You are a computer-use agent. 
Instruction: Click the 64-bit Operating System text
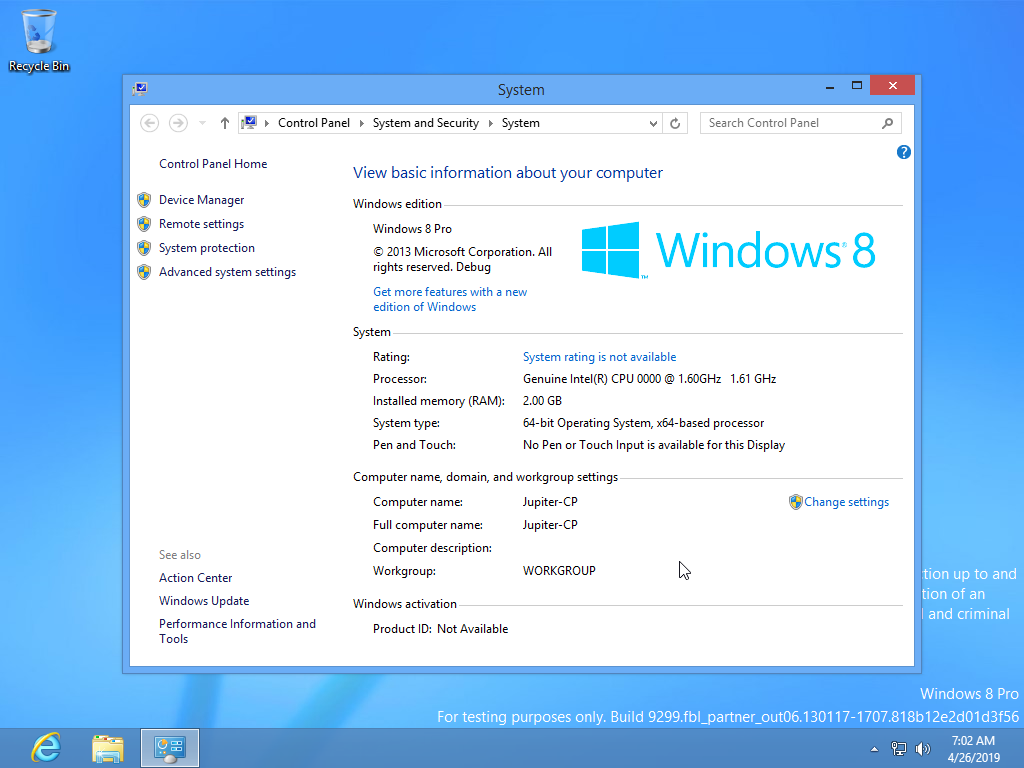click(x=643, y=423)
